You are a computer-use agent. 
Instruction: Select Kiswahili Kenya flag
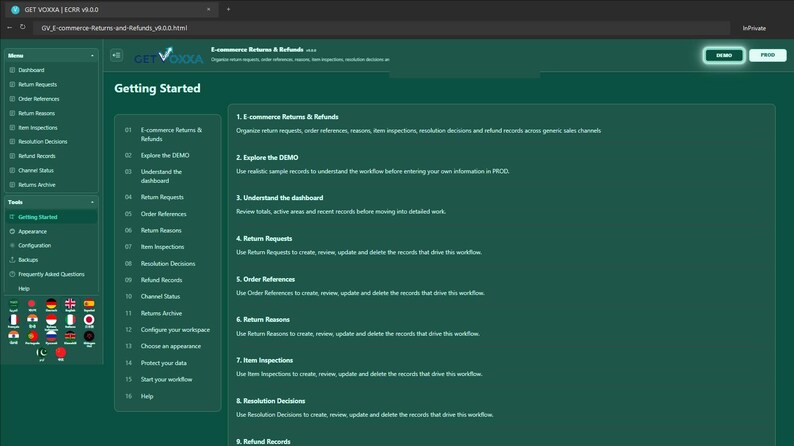(x=70, y=337)
